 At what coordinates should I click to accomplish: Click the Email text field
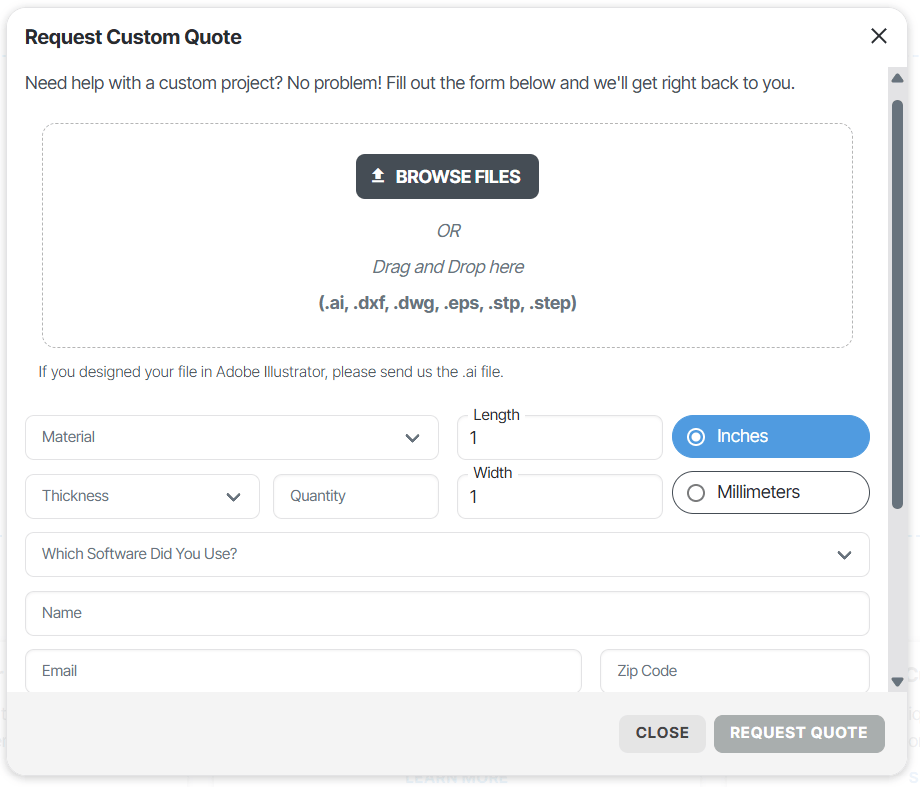coord(303,671)
